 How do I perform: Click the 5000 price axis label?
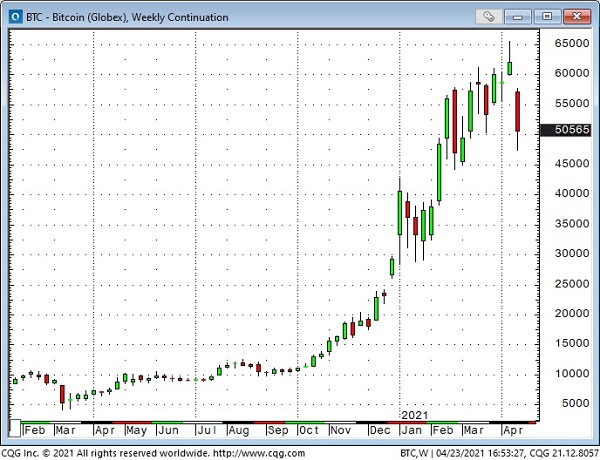[x=576, y=403]
